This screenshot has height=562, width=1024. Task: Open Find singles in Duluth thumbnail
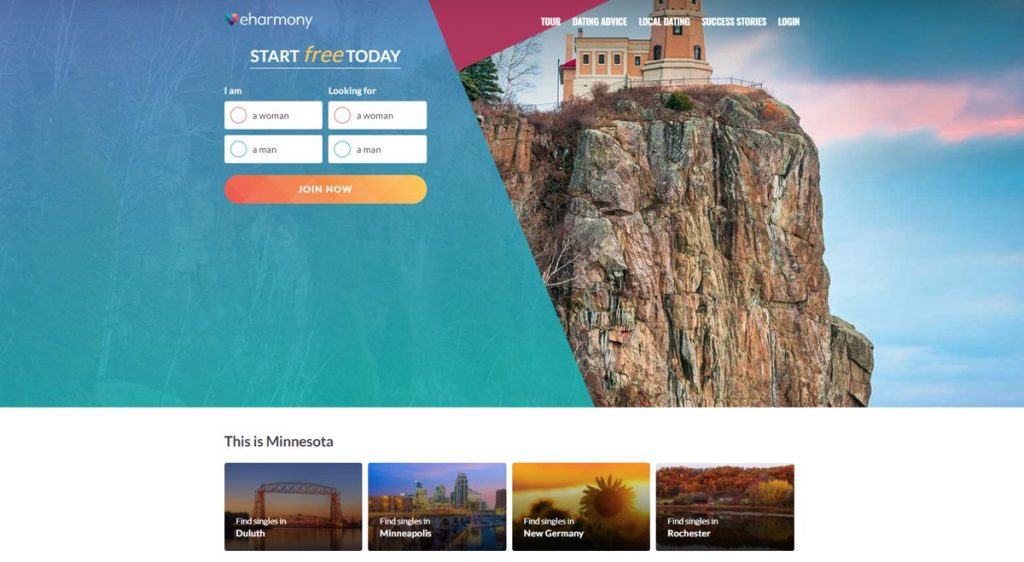(293, 507)
